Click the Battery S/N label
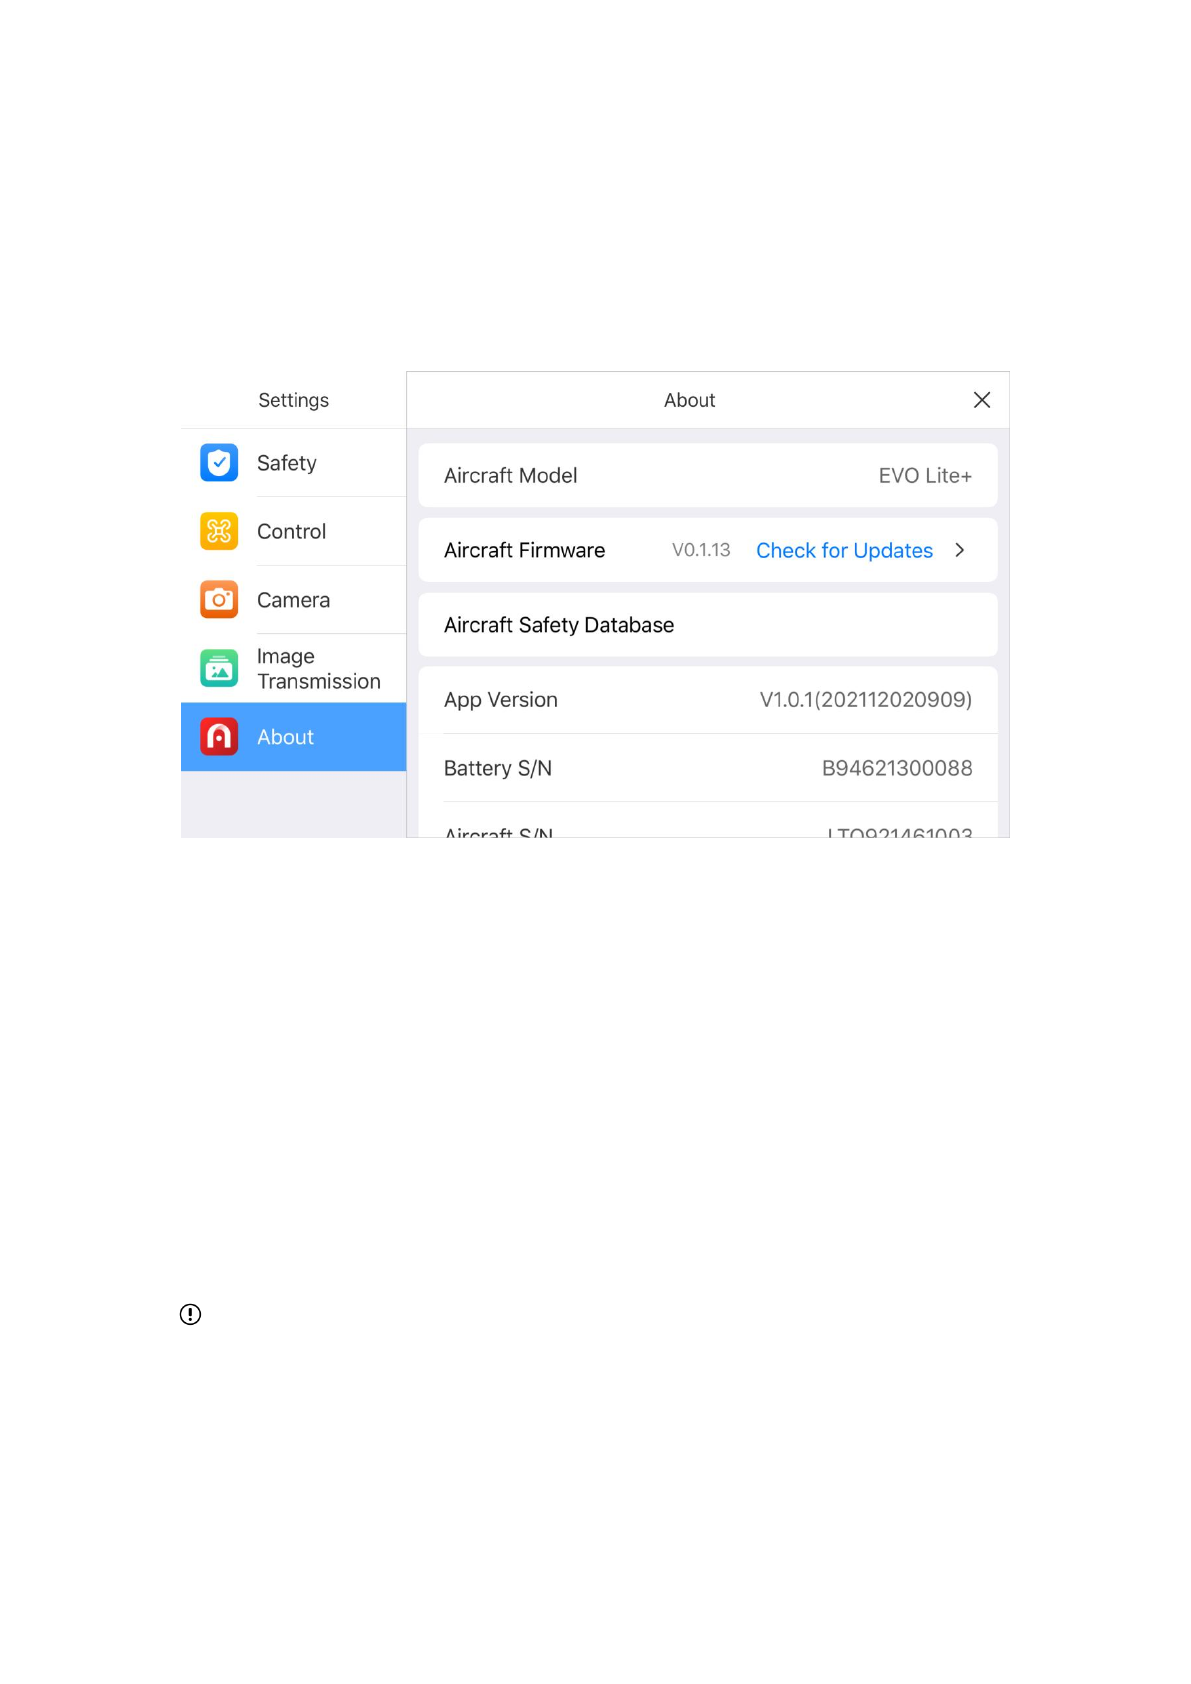The image size is (1191, 1684). click(498, 768)
